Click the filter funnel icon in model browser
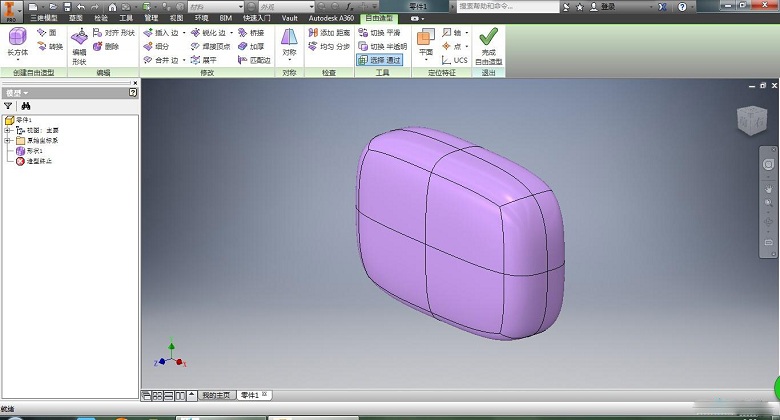The height and width of the screenshot is (420, 780). (x=8, y=105)
